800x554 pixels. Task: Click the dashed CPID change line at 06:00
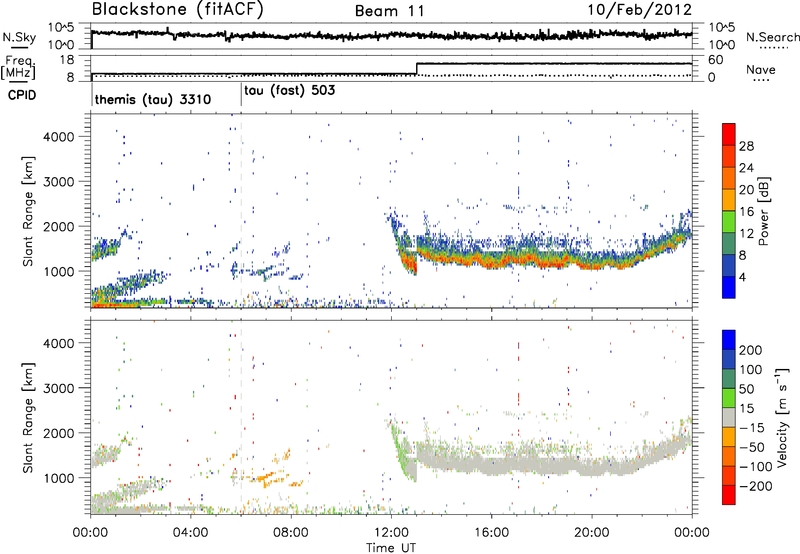(x=241, y=211)
